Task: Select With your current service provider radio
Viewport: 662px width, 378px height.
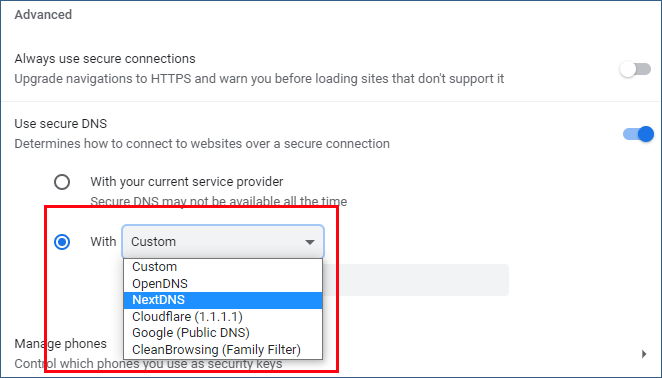Action: pyautogui.click(x=62, y=182)
